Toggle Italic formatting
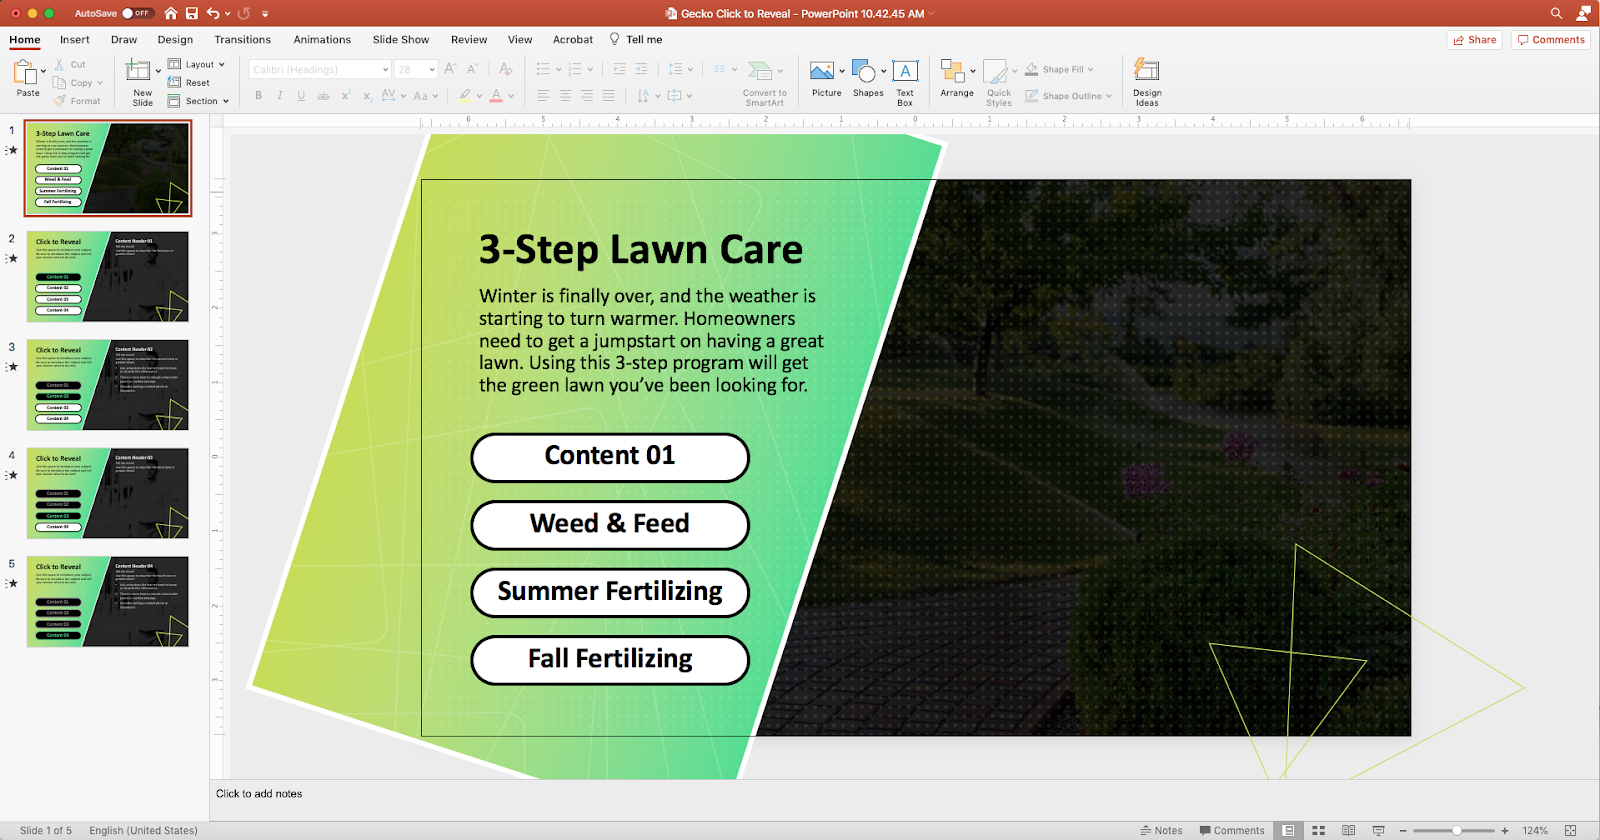 click(x=280, y=96)
